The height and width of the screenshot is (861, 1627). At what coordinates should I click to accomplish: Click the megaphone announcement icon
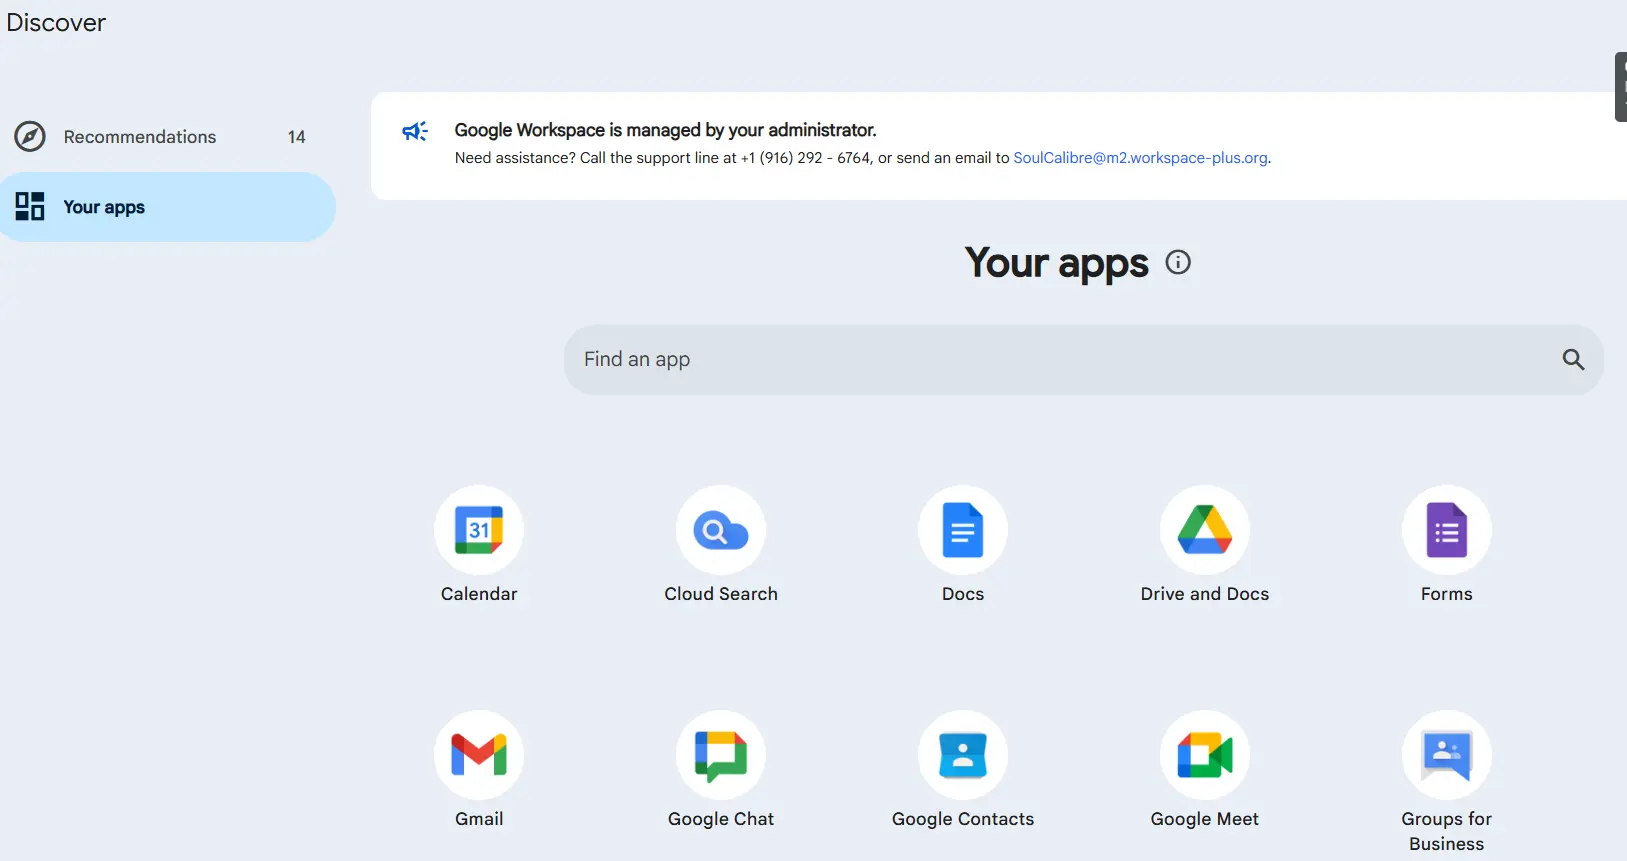tap(415, 131)
